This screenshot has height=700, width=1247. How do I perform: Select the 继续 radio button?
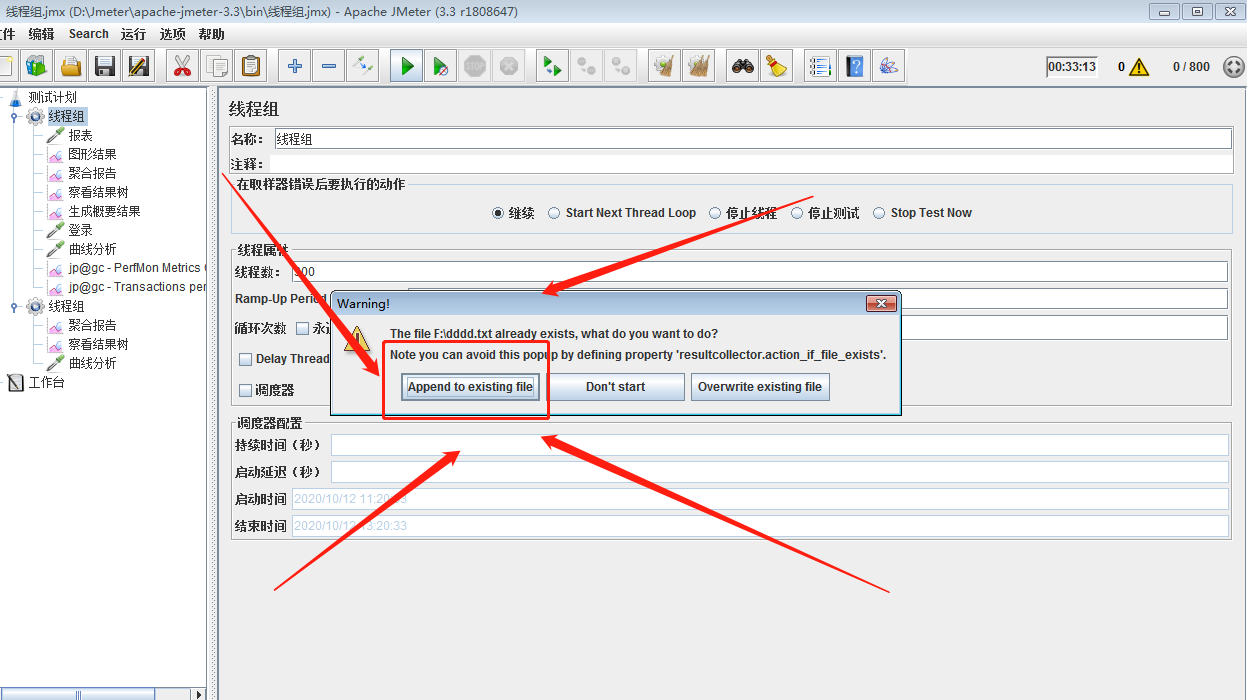click(498, 213)
